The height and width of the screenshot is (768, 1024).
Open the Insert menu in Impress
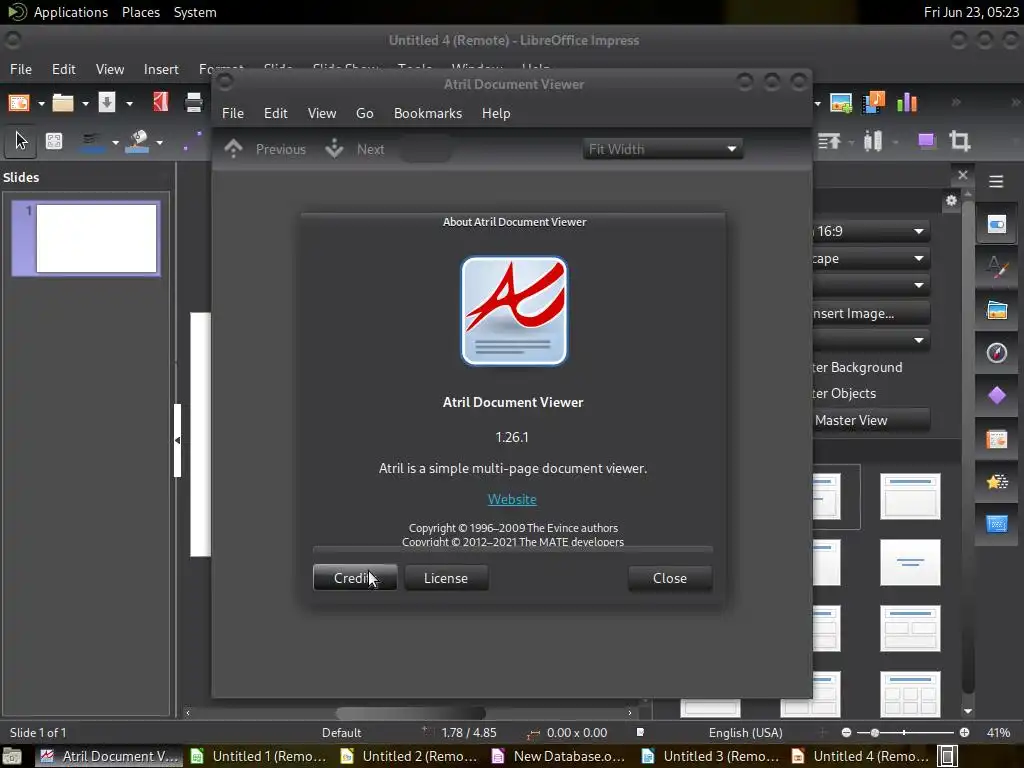point(161,69)
